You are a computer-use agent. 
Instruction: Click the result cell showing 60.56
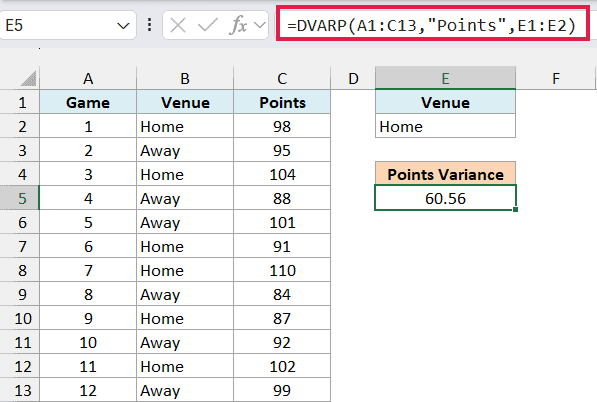click(x=445, y=198)
